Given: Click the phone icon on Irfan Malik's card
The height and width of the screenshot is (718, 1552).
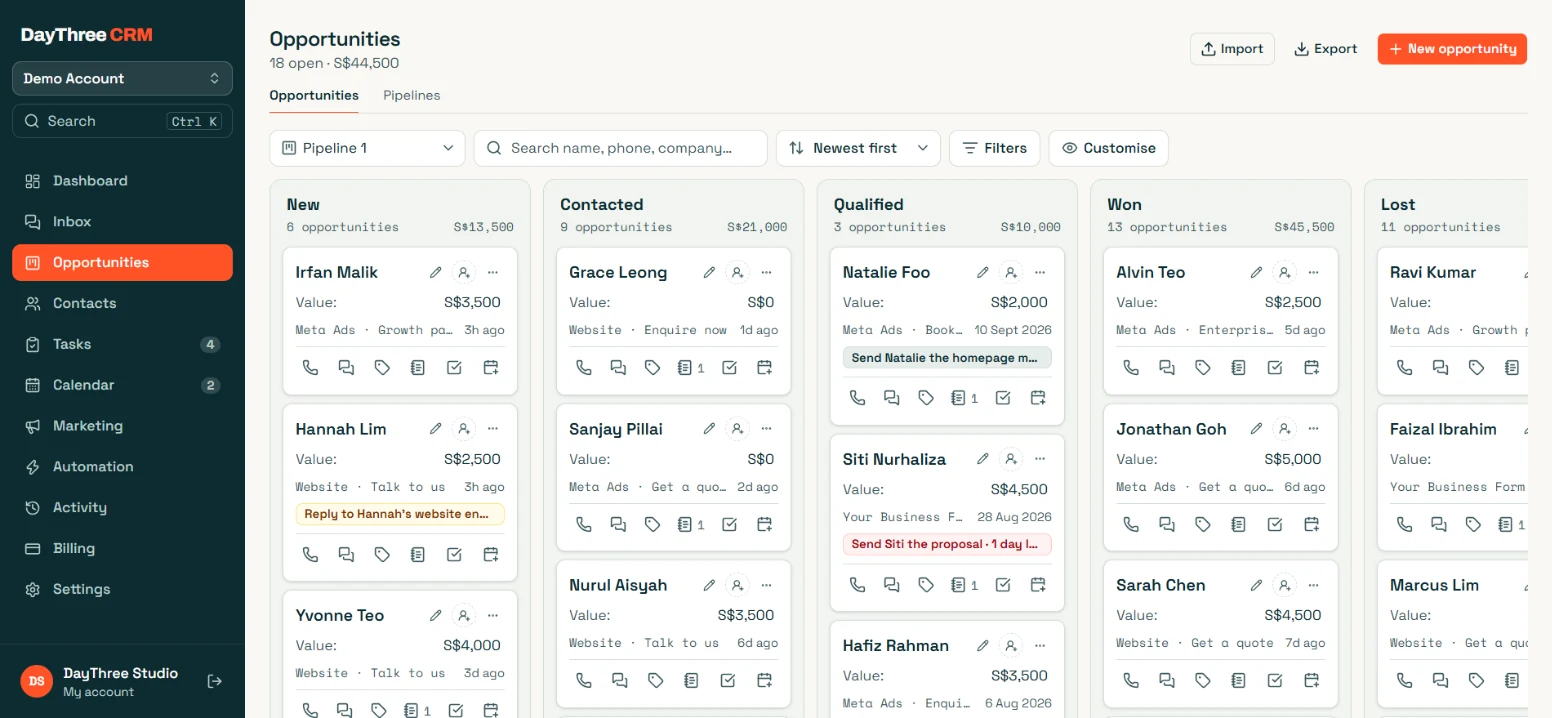Looking at the screenshot, I should point(310,368).
